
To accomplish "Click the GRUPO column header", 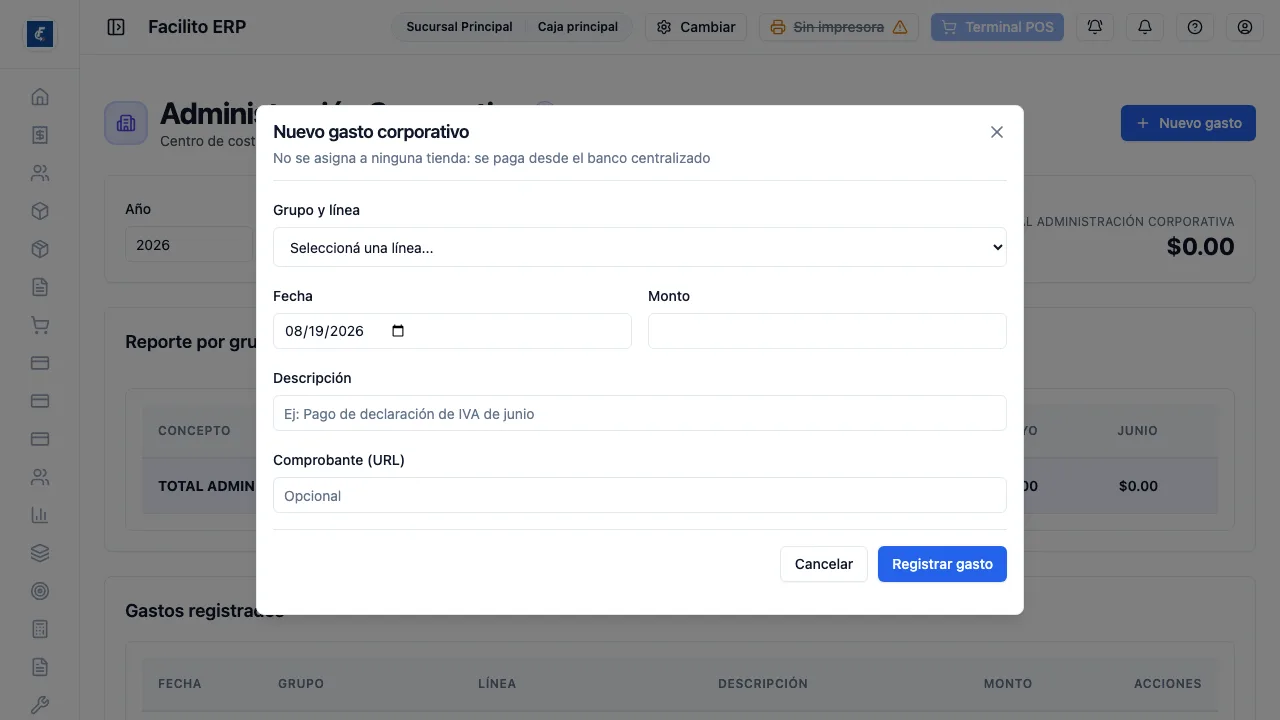I will pyautogui.click(x=301, y=684).
